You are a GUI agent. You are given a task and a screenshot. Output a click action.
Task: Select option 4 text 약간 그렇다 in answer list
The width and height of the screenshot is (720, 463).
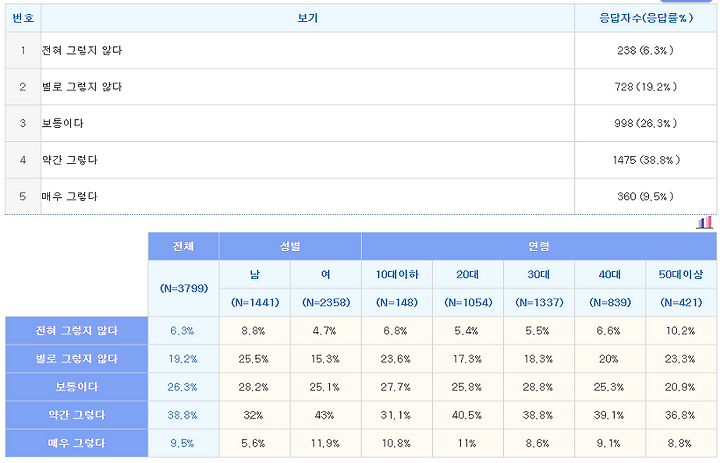point(70,160)
